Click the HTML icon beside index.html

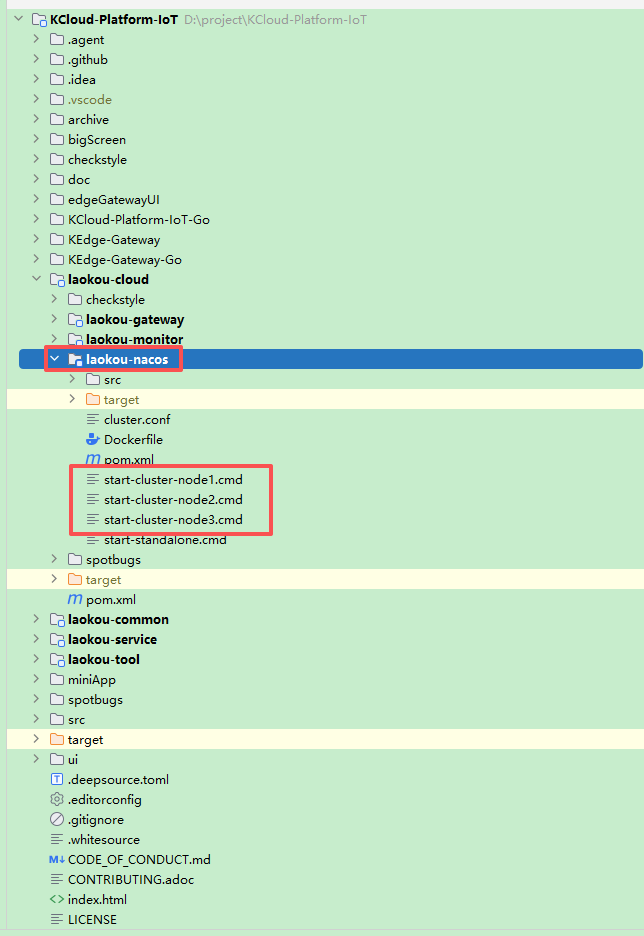point(57,899)
